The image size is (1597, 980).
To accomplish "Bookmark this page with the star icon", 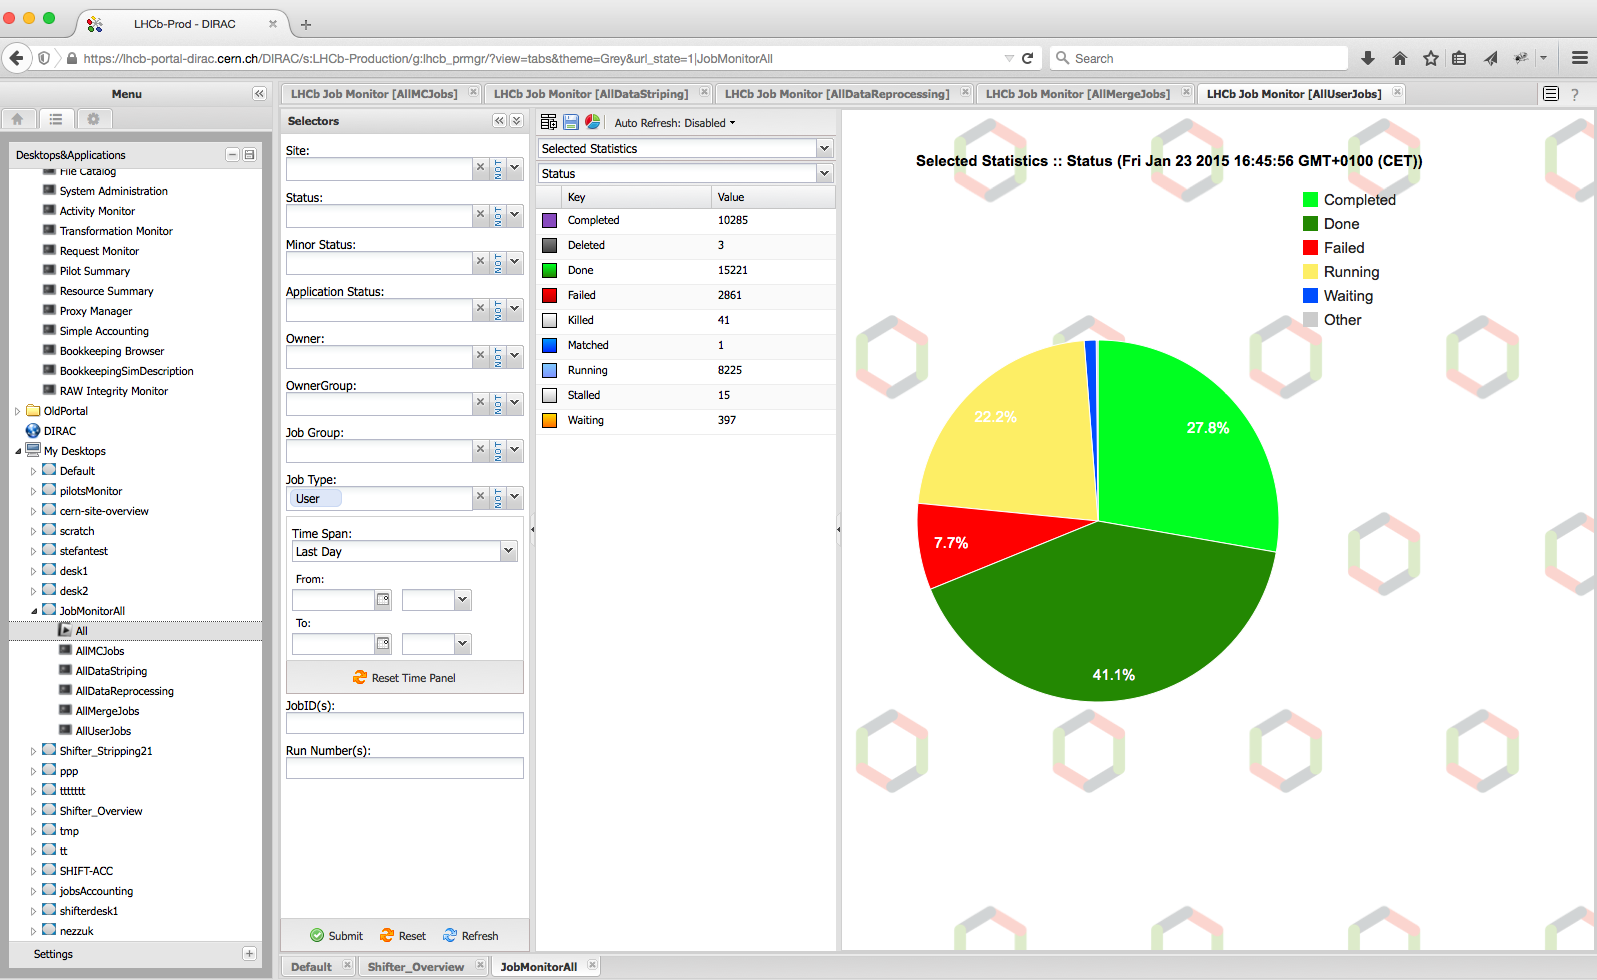I will (x=1431, y=58).
